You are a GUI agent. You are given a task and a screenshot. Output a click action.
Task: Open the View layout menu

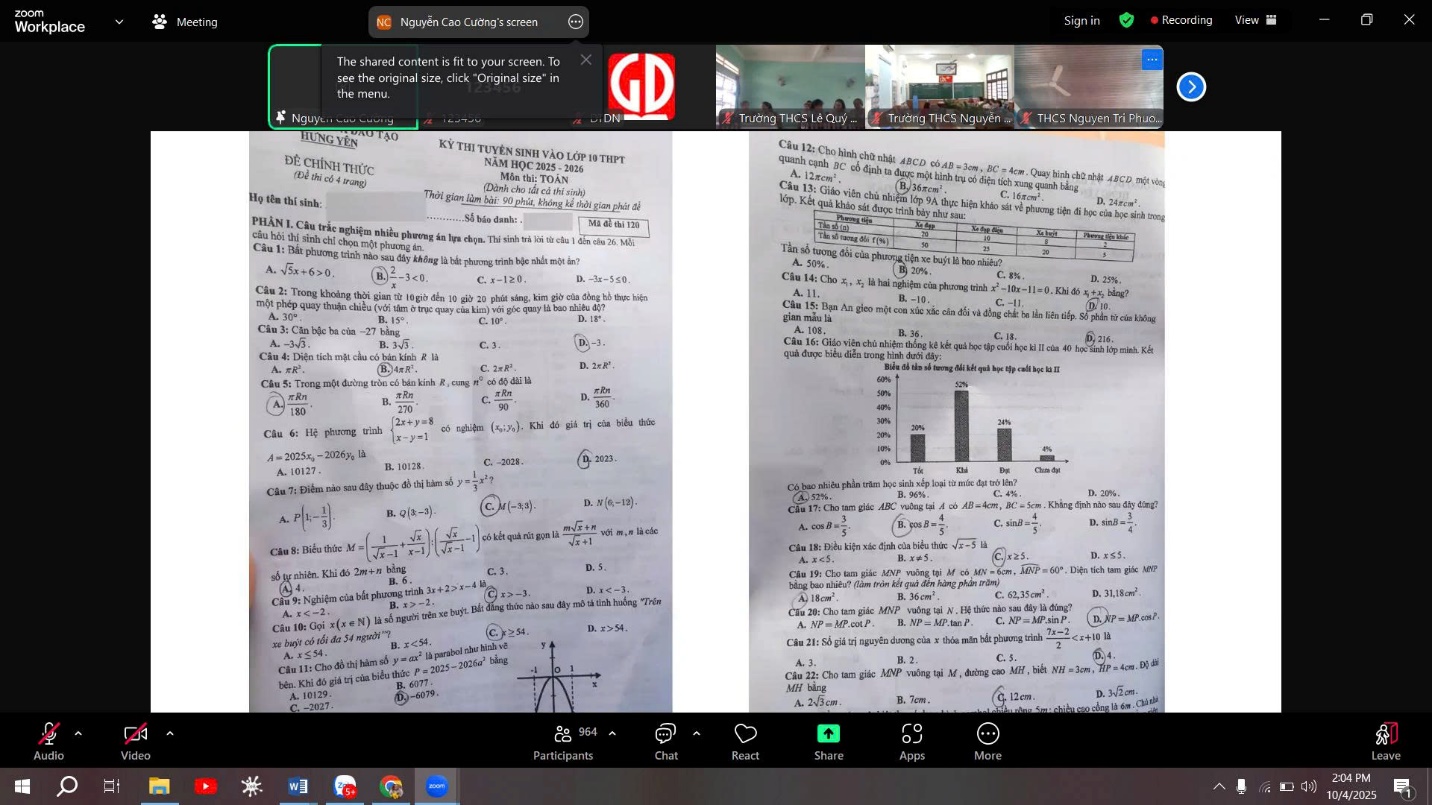[x=1256, y=20]
